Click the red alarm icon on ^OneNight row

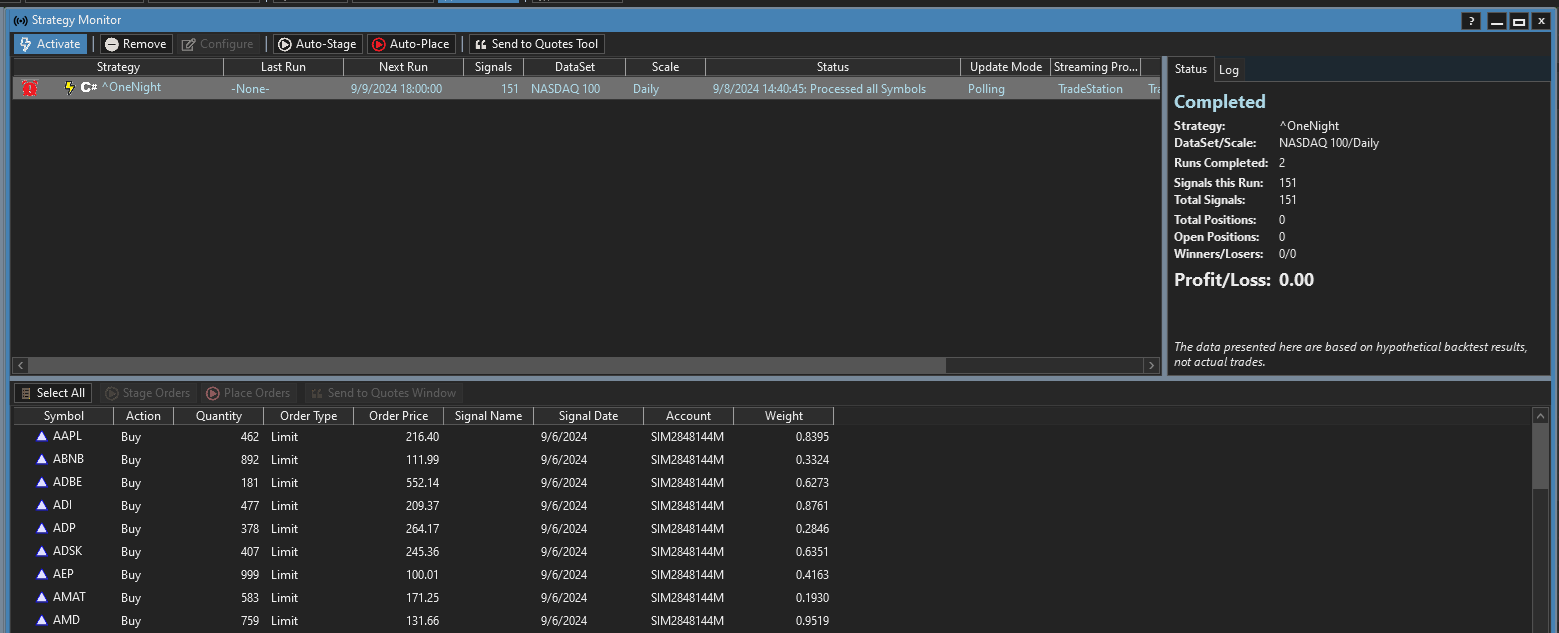[x=30, y=88]
